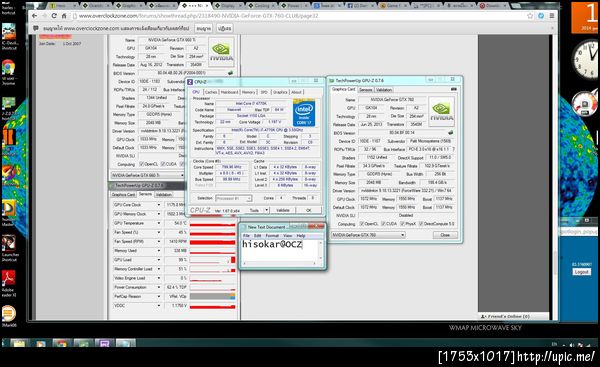Viewport: 600px width, 367px height.
Task: Click the Tools button in CPU-Z
Action: click(x=254, y=210)
